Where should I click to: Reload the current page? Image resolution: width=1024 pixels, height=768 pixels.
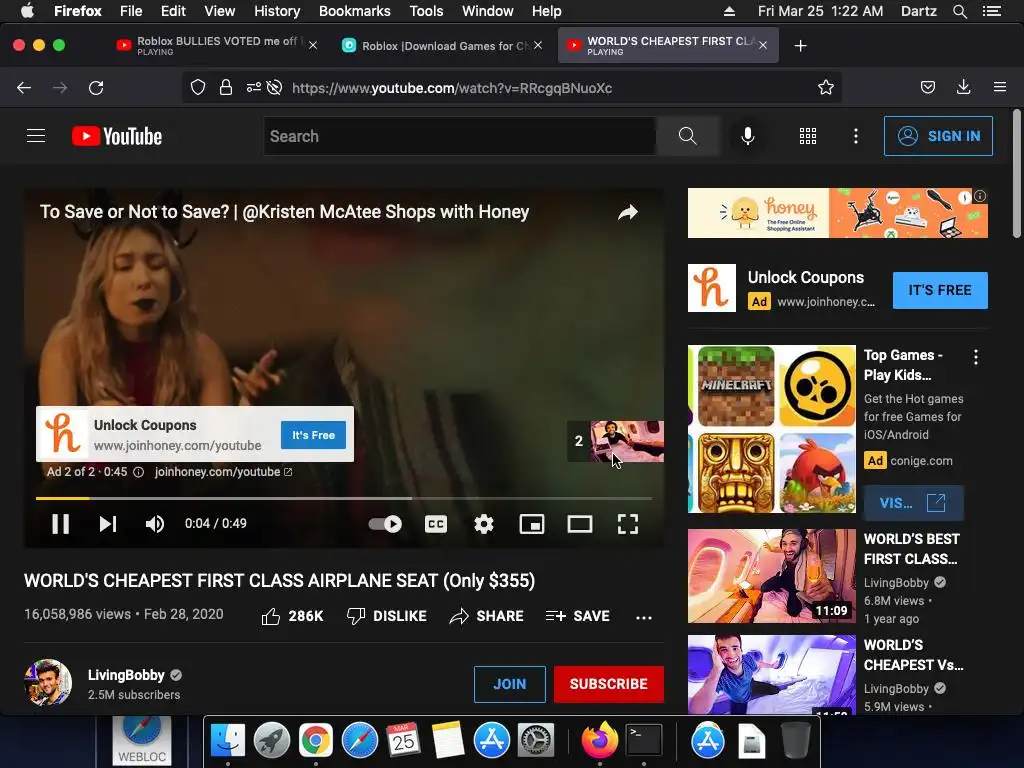coord(96,88)
